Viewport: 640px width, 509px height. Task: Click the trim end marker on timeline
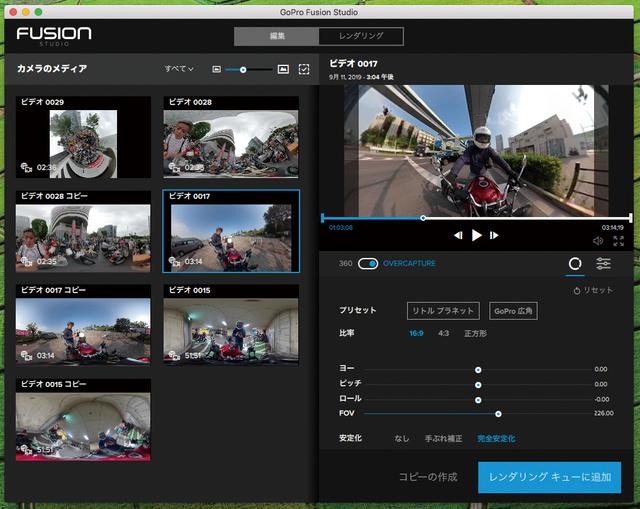[x=631, y=218]
